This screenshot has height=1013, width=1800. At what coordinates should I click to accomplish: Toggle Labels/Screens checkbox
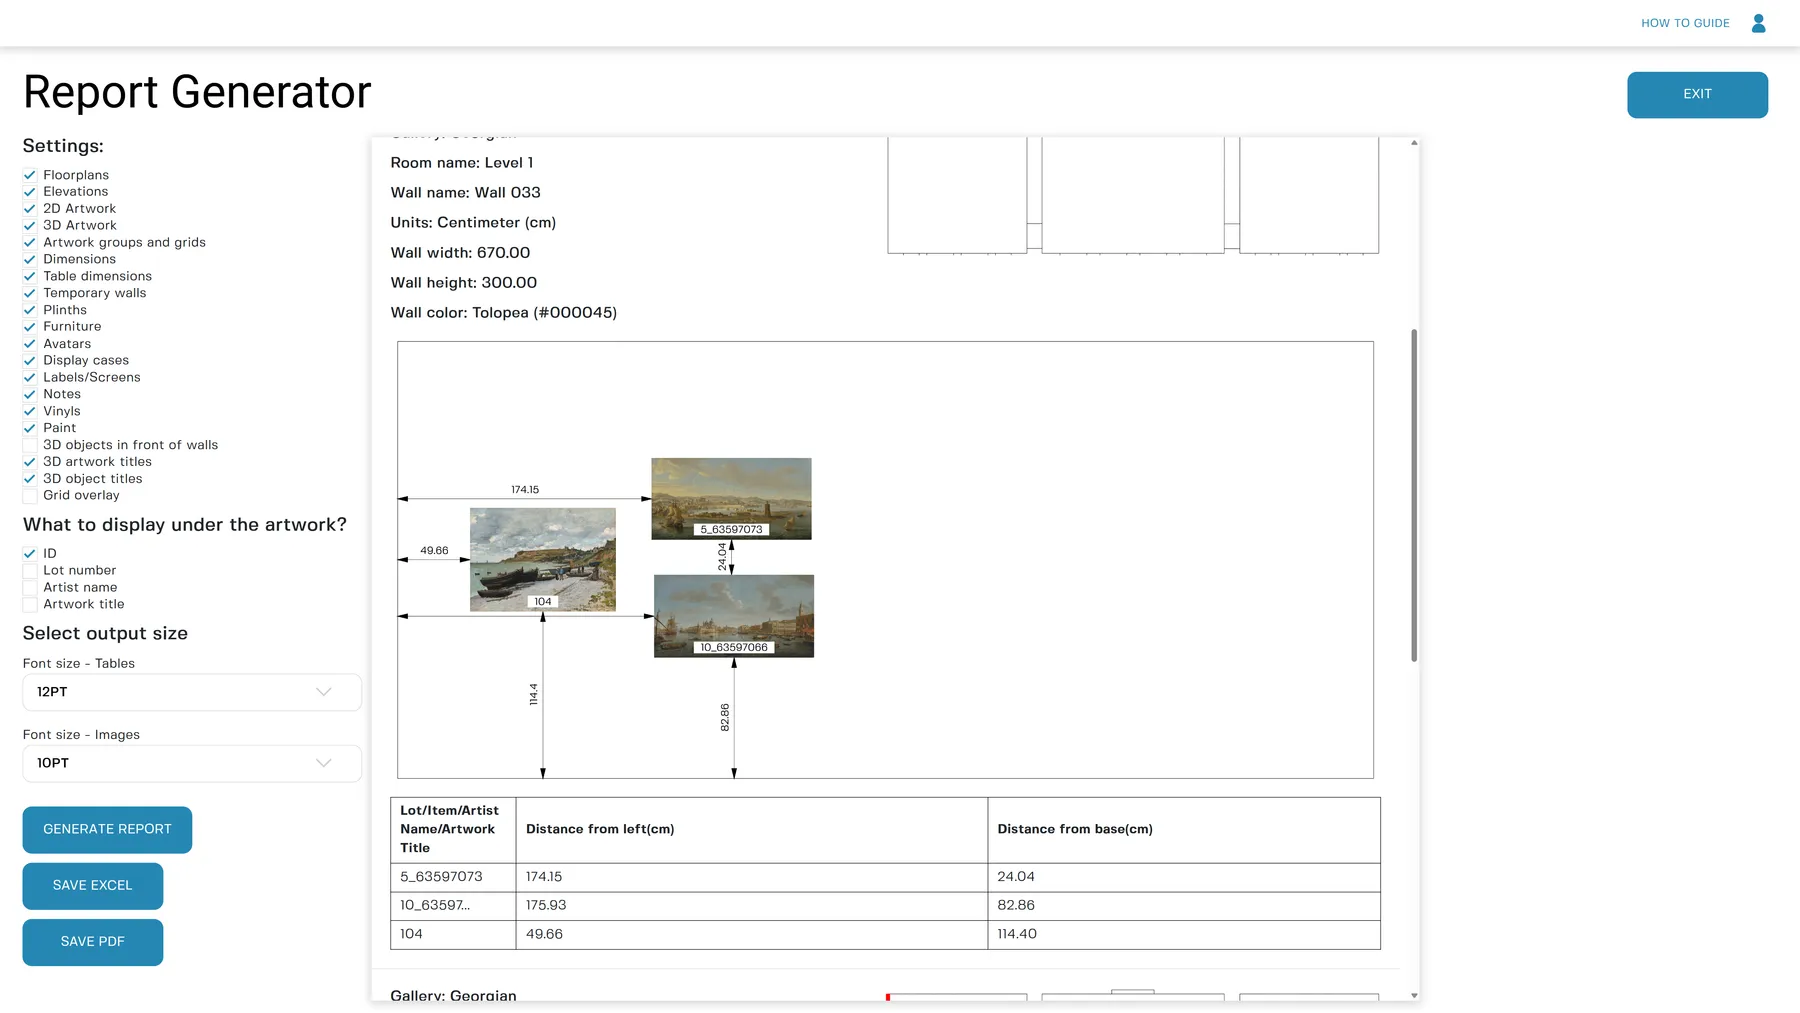pyautogui.click(x=30, y=377)
